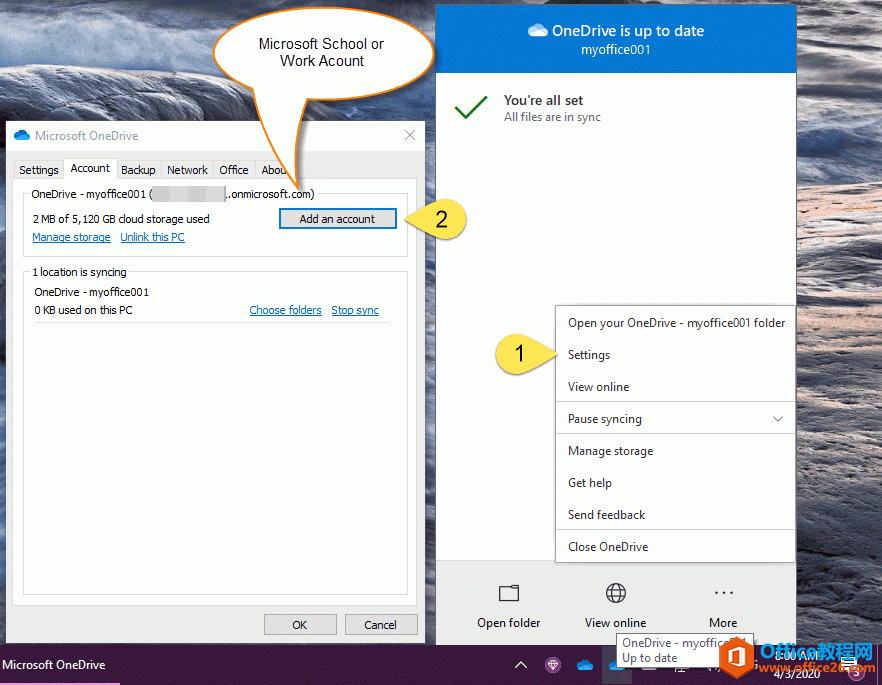Open folder from OneDrive flyout
This screenshot has width=882, height=685.
pos(508,605)
